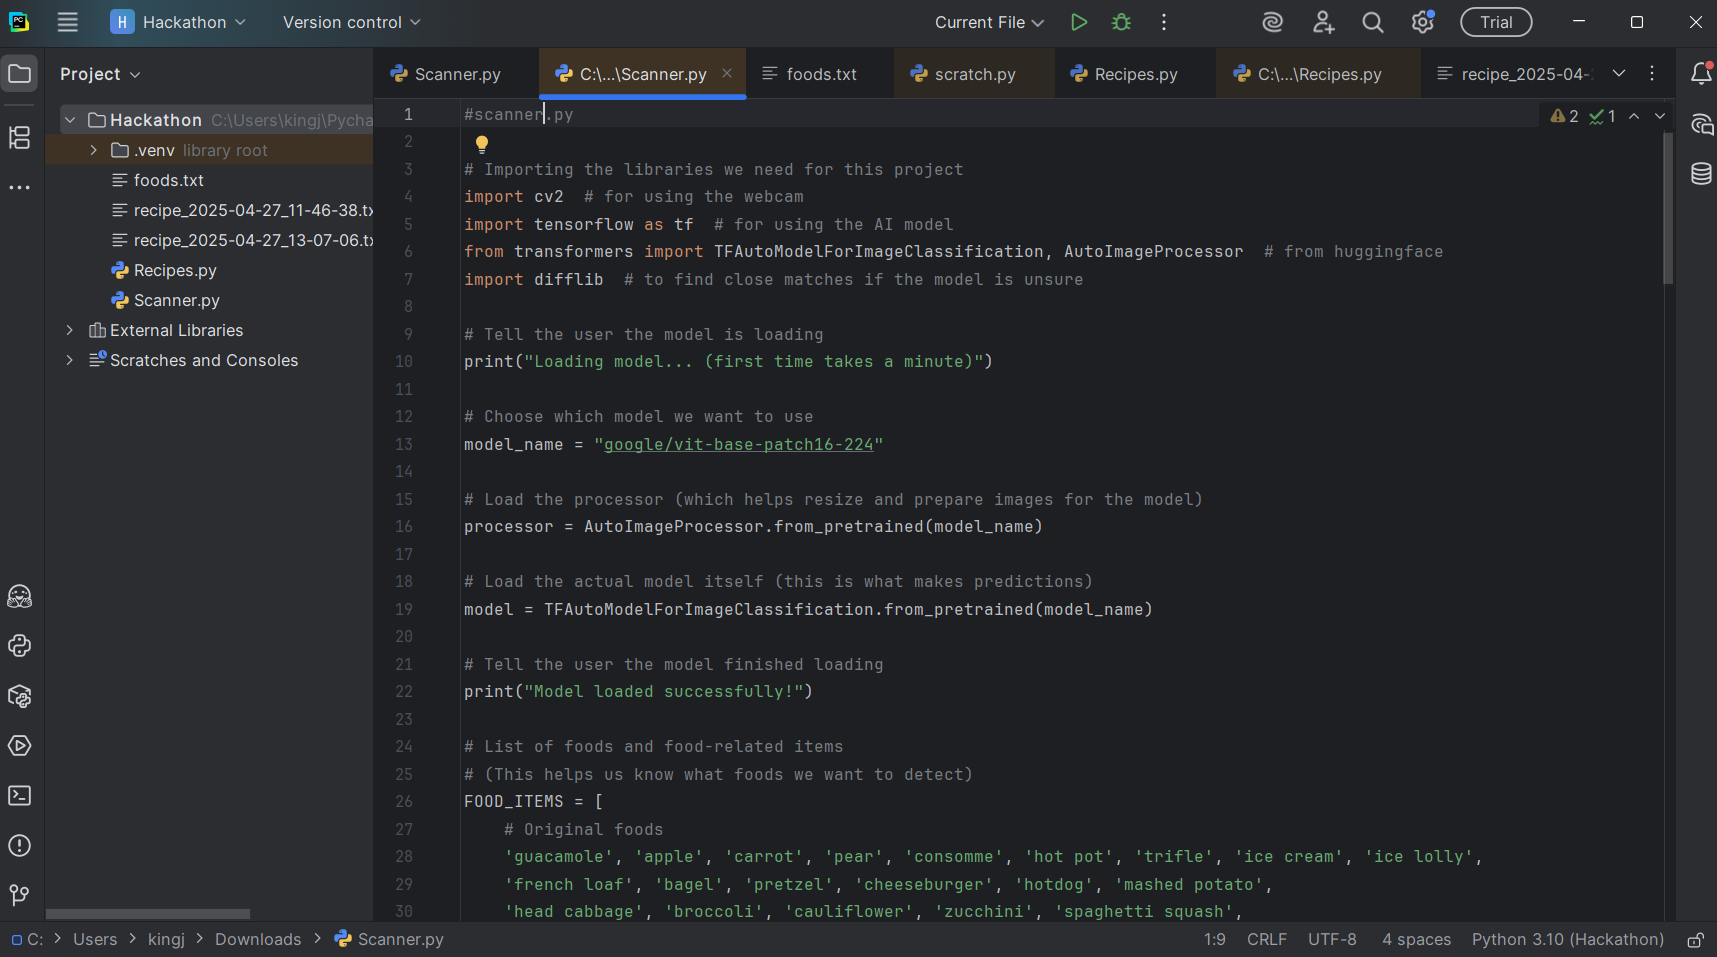The image size is (1717, 957).
Task: Open the run toolbar's more actions menu
Action: pyautogui.click(x=1164, y=22)
